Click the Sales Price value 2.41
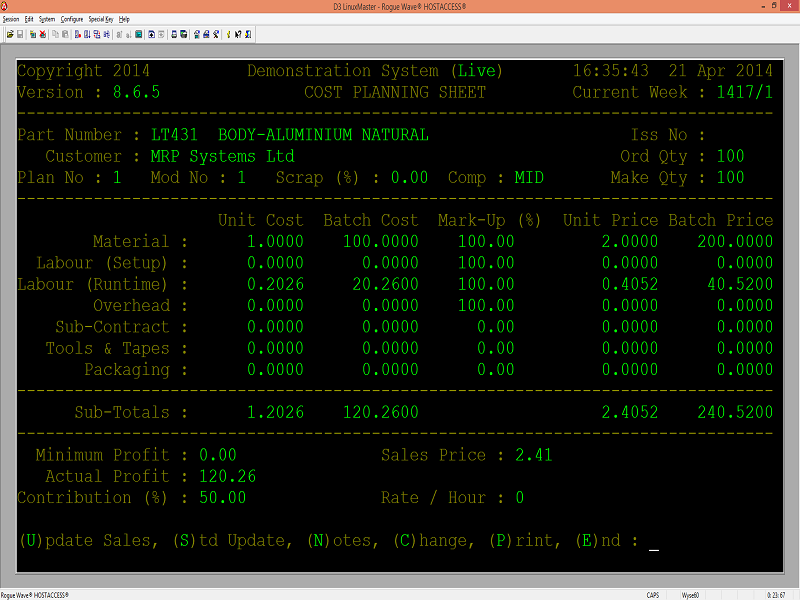800x600 pixels. pyautogui.click(x=534, y=455)
